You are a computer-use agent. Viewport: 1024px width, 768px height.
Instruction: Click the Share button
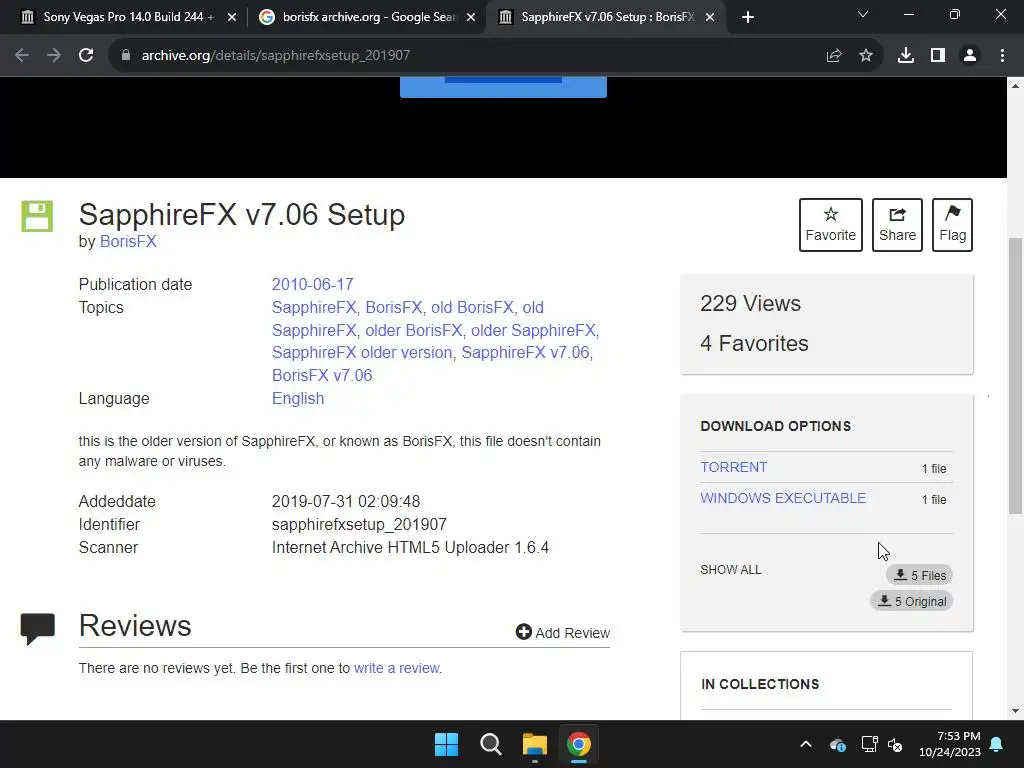(x=897, y=225)
